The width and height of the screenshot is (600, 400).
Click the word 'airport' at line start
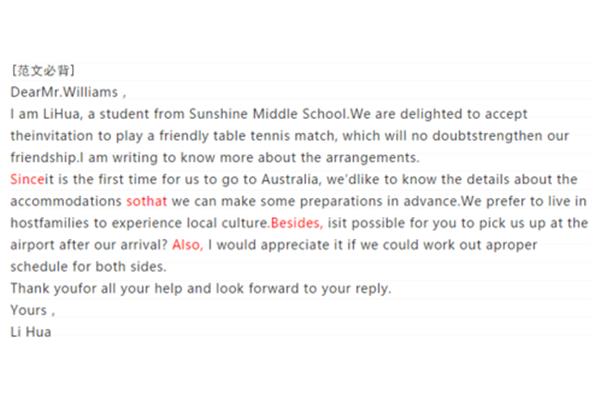[33, 245]
